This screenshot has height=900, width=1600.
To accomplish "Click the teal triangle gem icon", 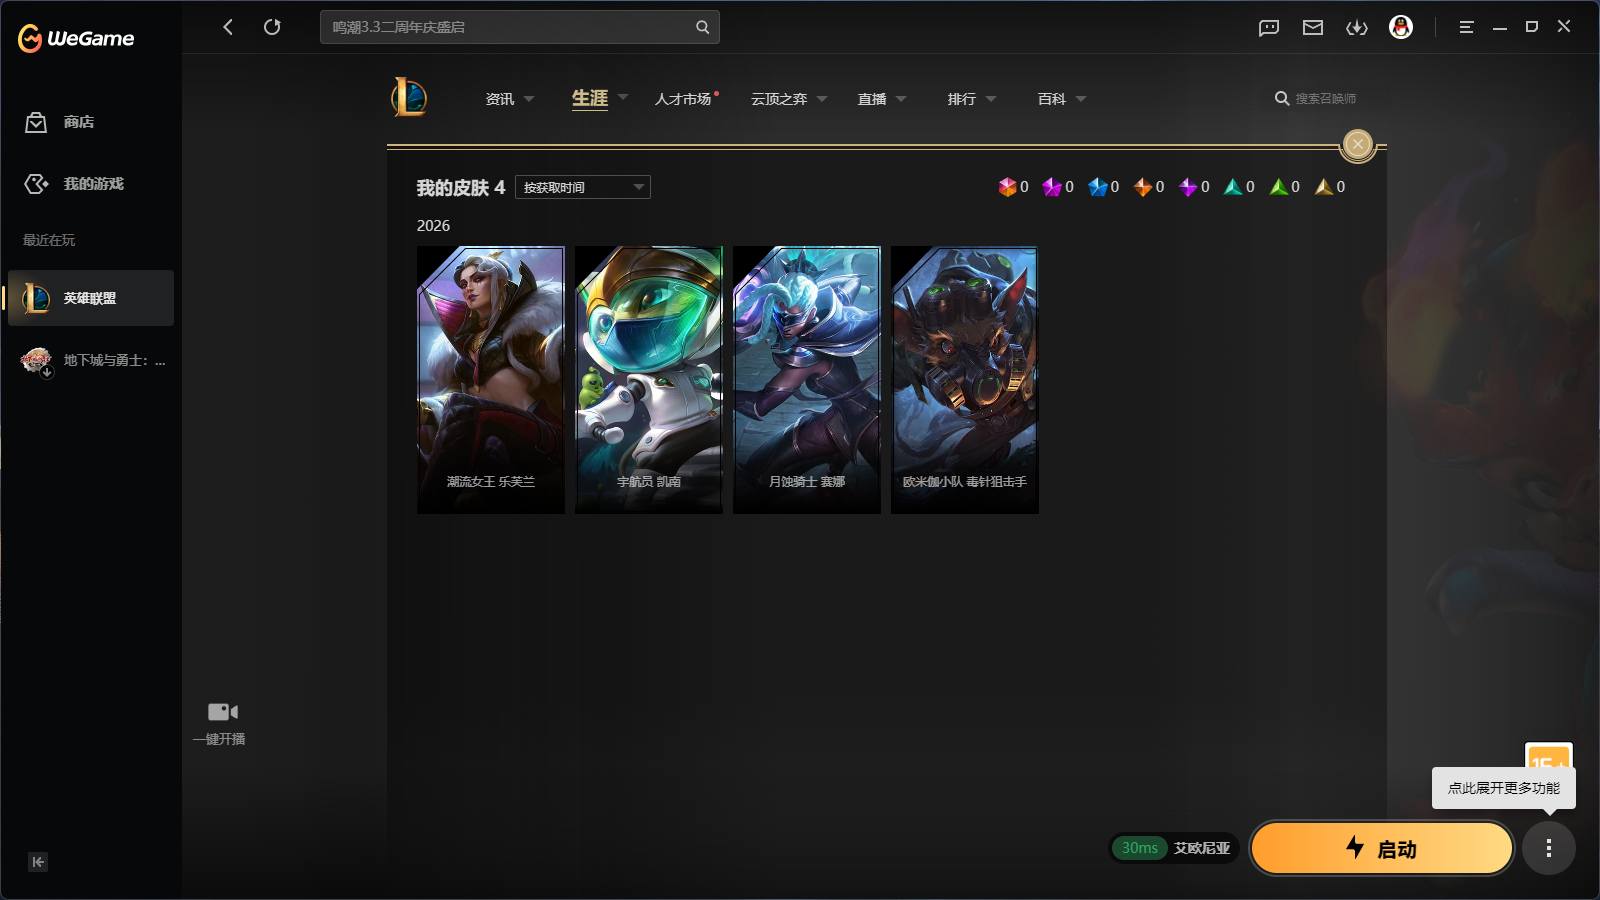I will pyautogui.click(x=1233, y=187).
